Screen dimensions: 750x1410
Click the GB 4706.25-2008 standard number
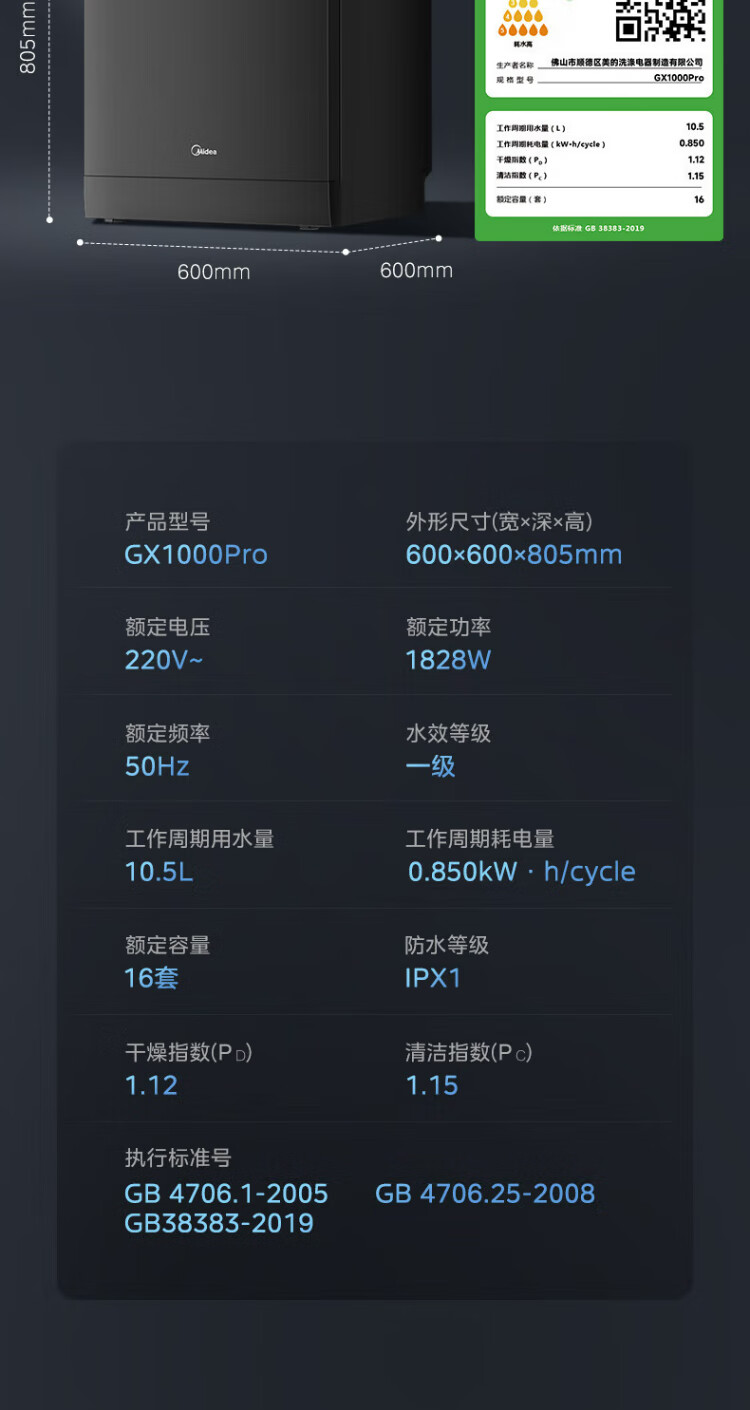click(485, 1194)
